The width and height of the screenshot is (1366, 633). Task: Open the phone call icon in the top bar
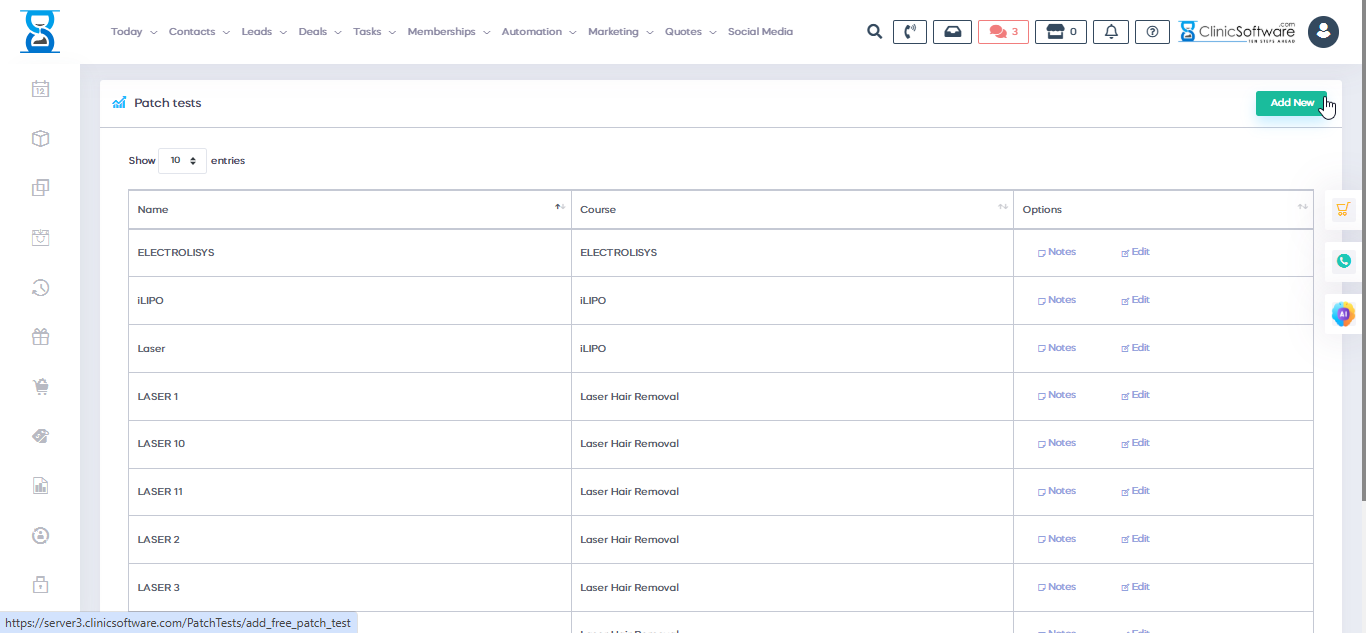click(x=909, y=31)
